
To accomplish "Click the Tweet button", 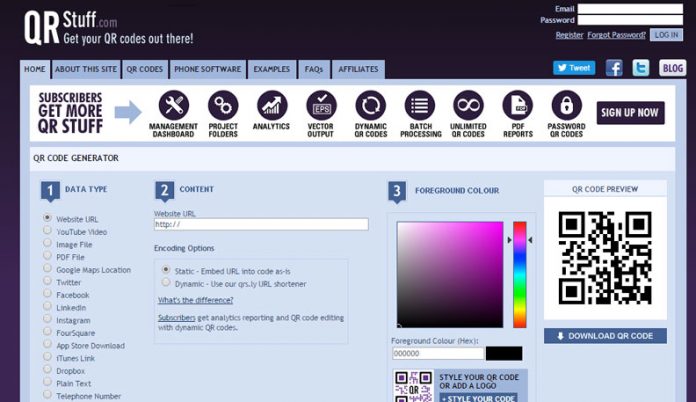I will pyautogui.click(x=574, y=68).
